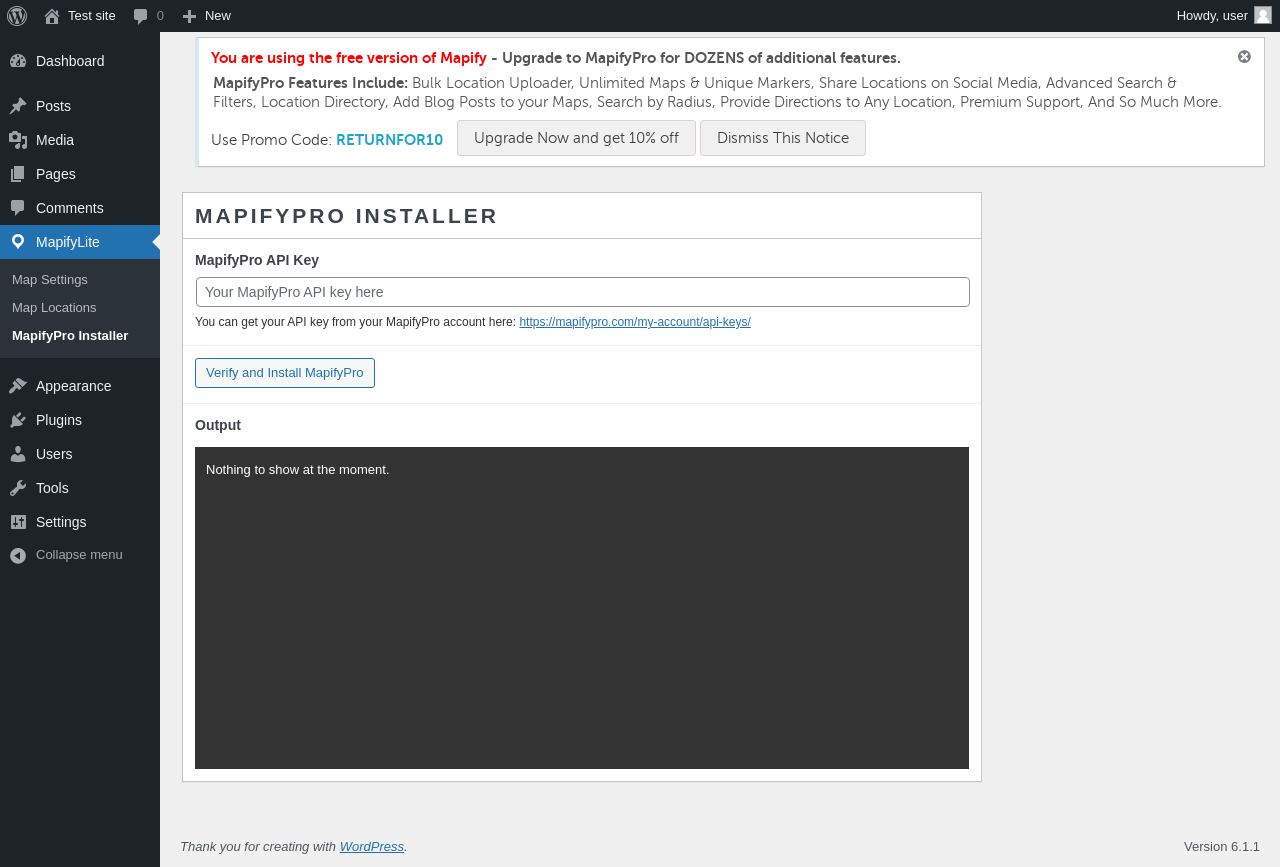Click the MAPIFYPRO INSTALLER heading

point(346,216)
